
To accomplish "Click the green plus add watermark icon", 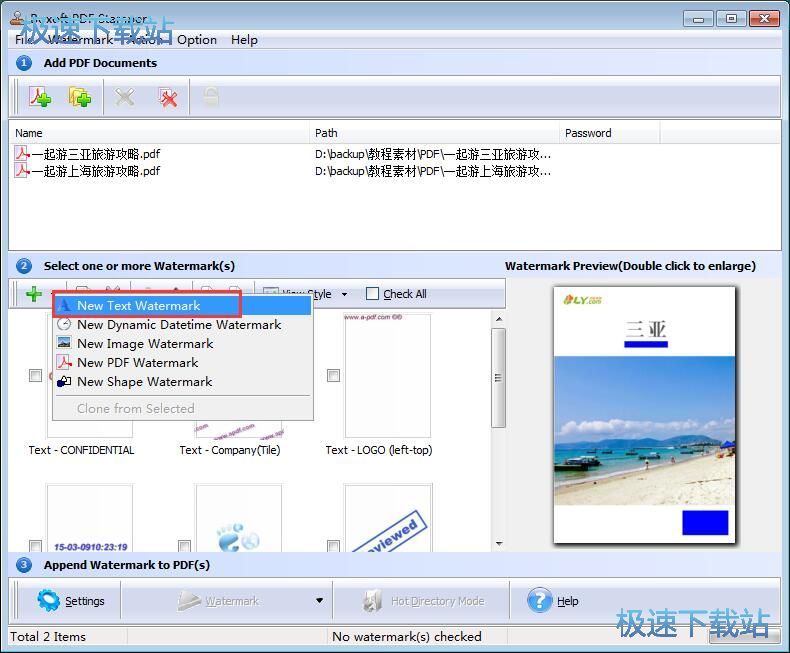I will tap(34, 294).
